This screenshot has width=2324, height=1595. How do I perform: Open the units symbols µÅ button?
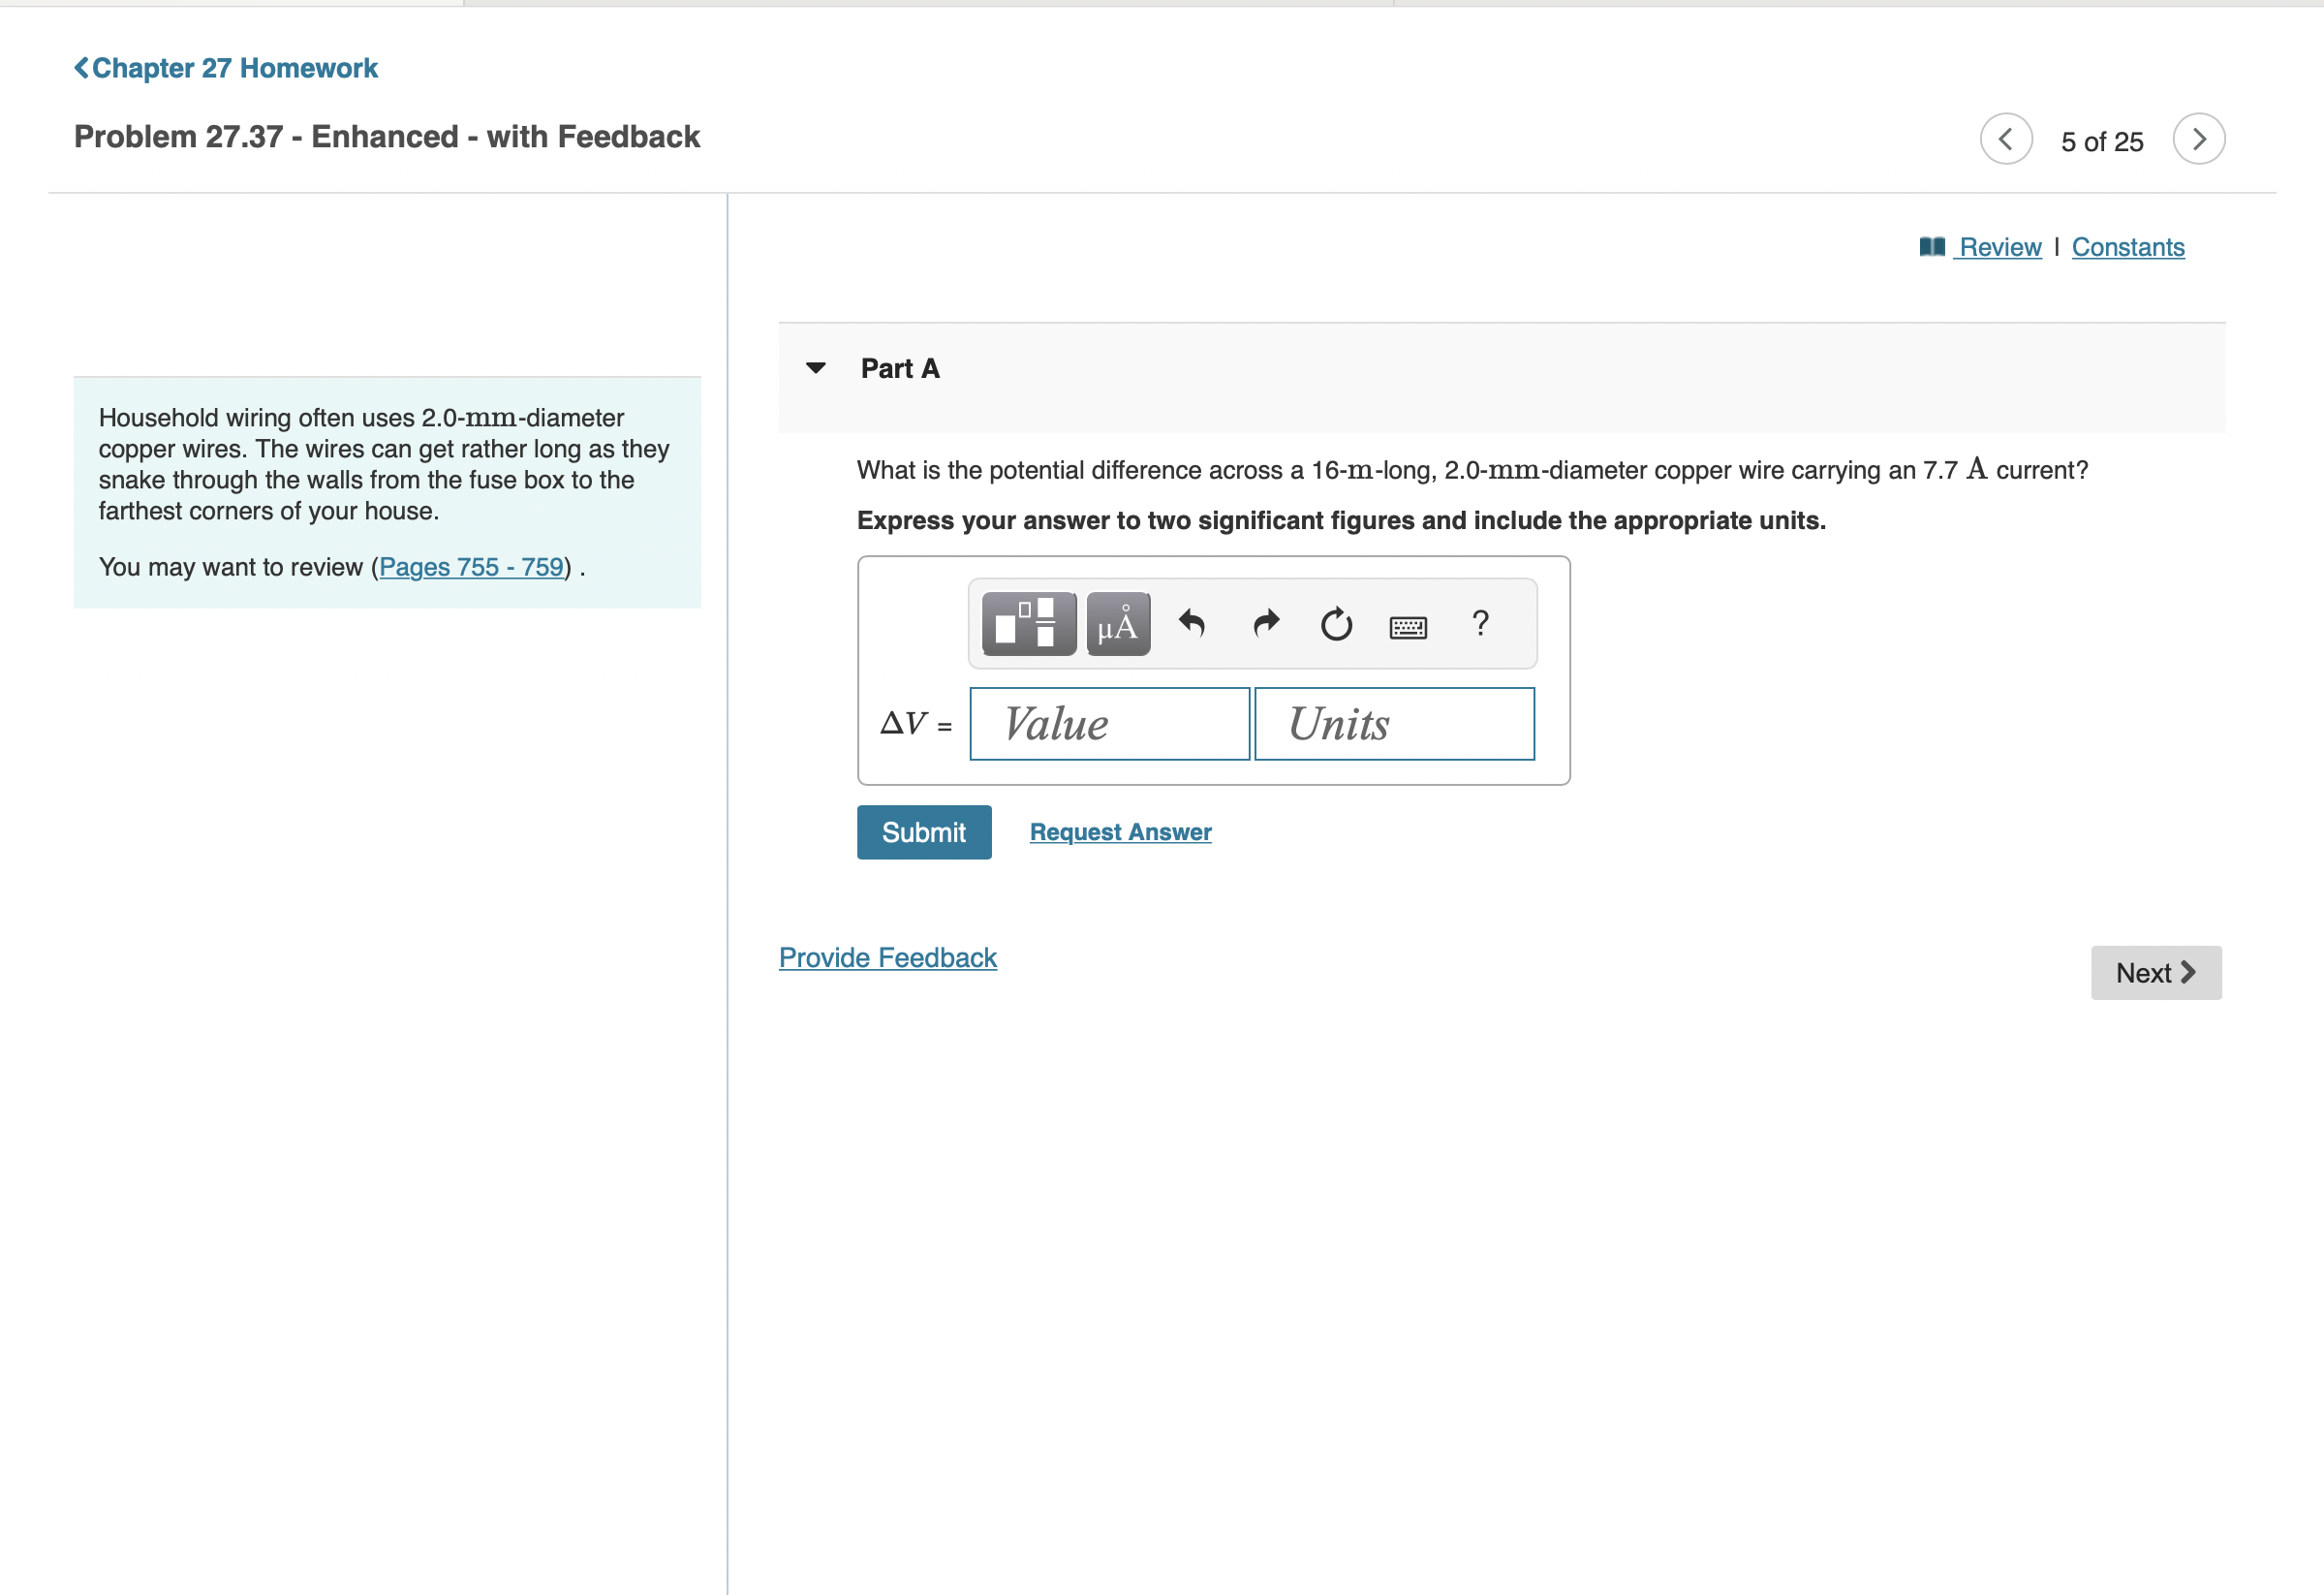coord(1117,624)
